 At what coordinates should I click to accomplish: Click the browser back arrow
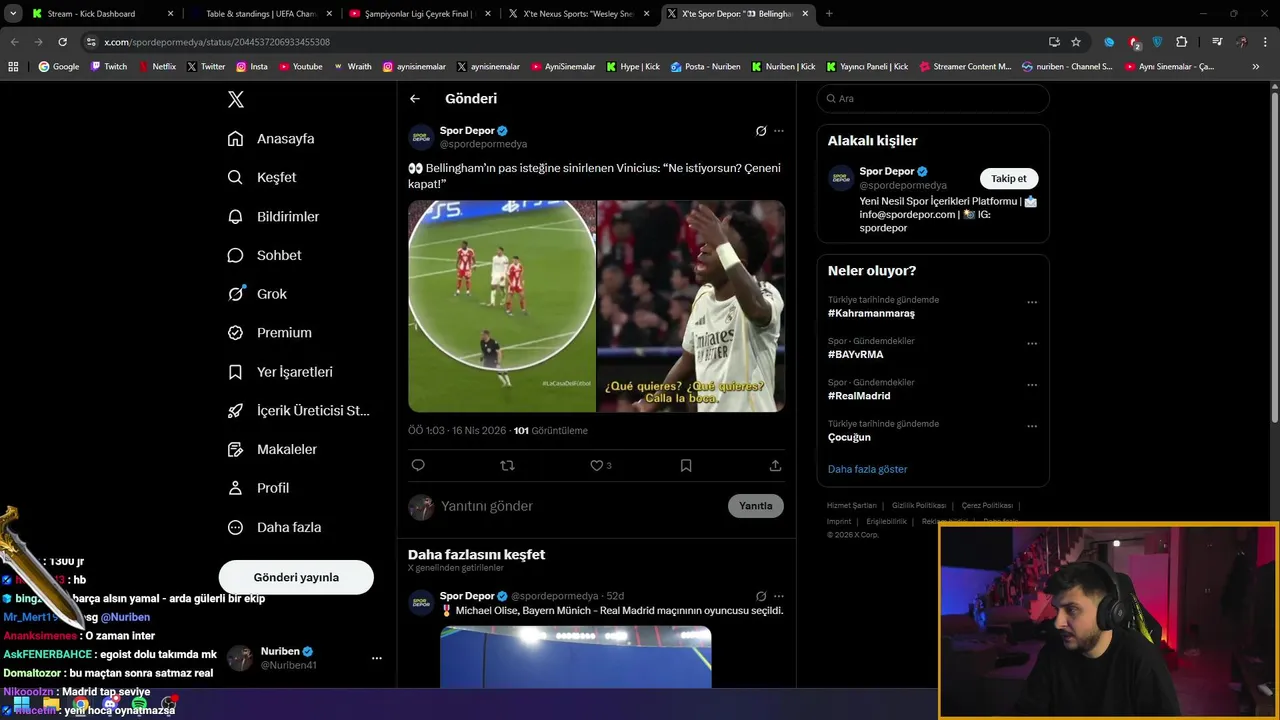[x=14, y=42]
